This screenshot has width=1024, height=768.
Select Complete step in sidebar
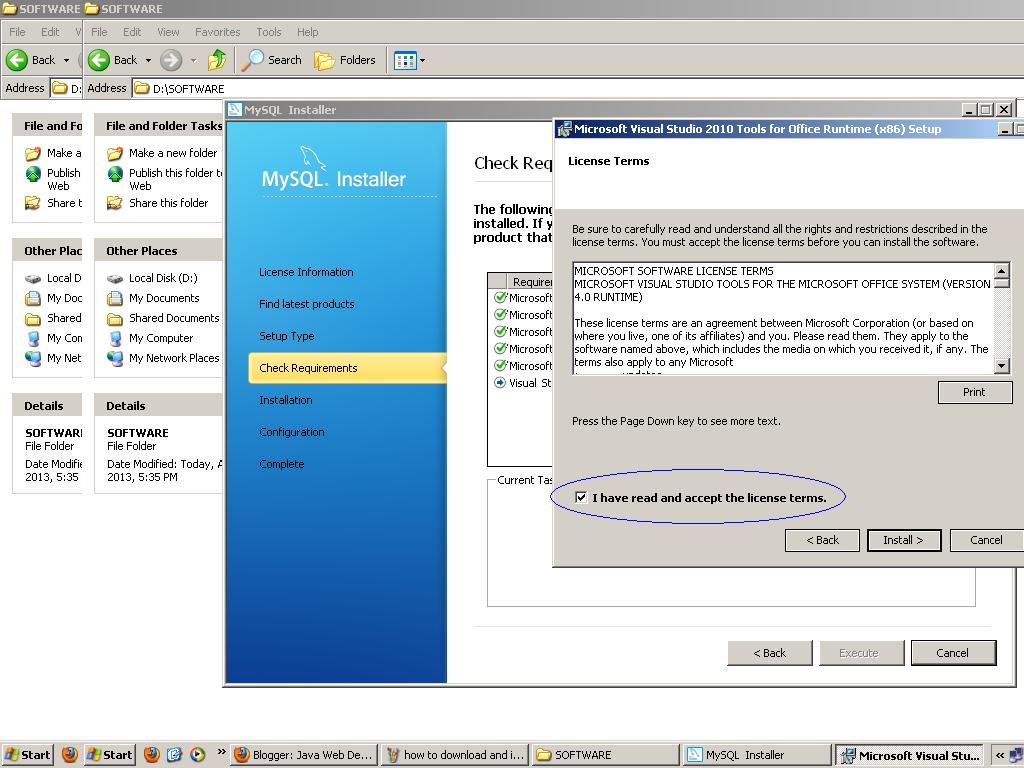point(281,464)
